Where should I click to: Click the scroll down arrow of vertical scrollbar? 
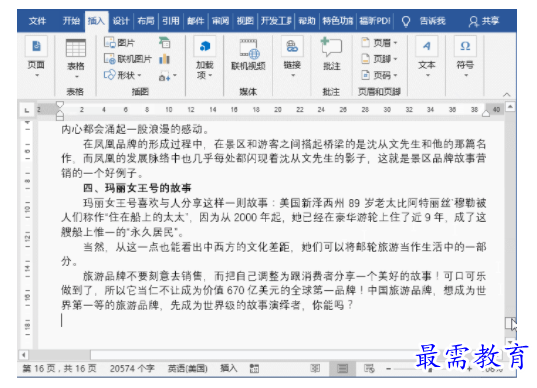click(x=510, y=342)
